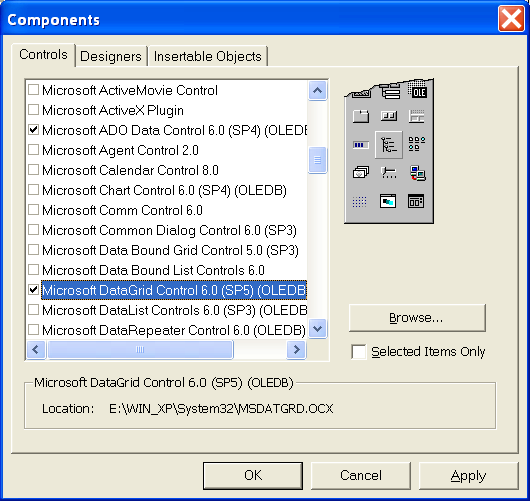Click the ImageList stacked images icon
The image size is (530, 501).
[361, 172]
